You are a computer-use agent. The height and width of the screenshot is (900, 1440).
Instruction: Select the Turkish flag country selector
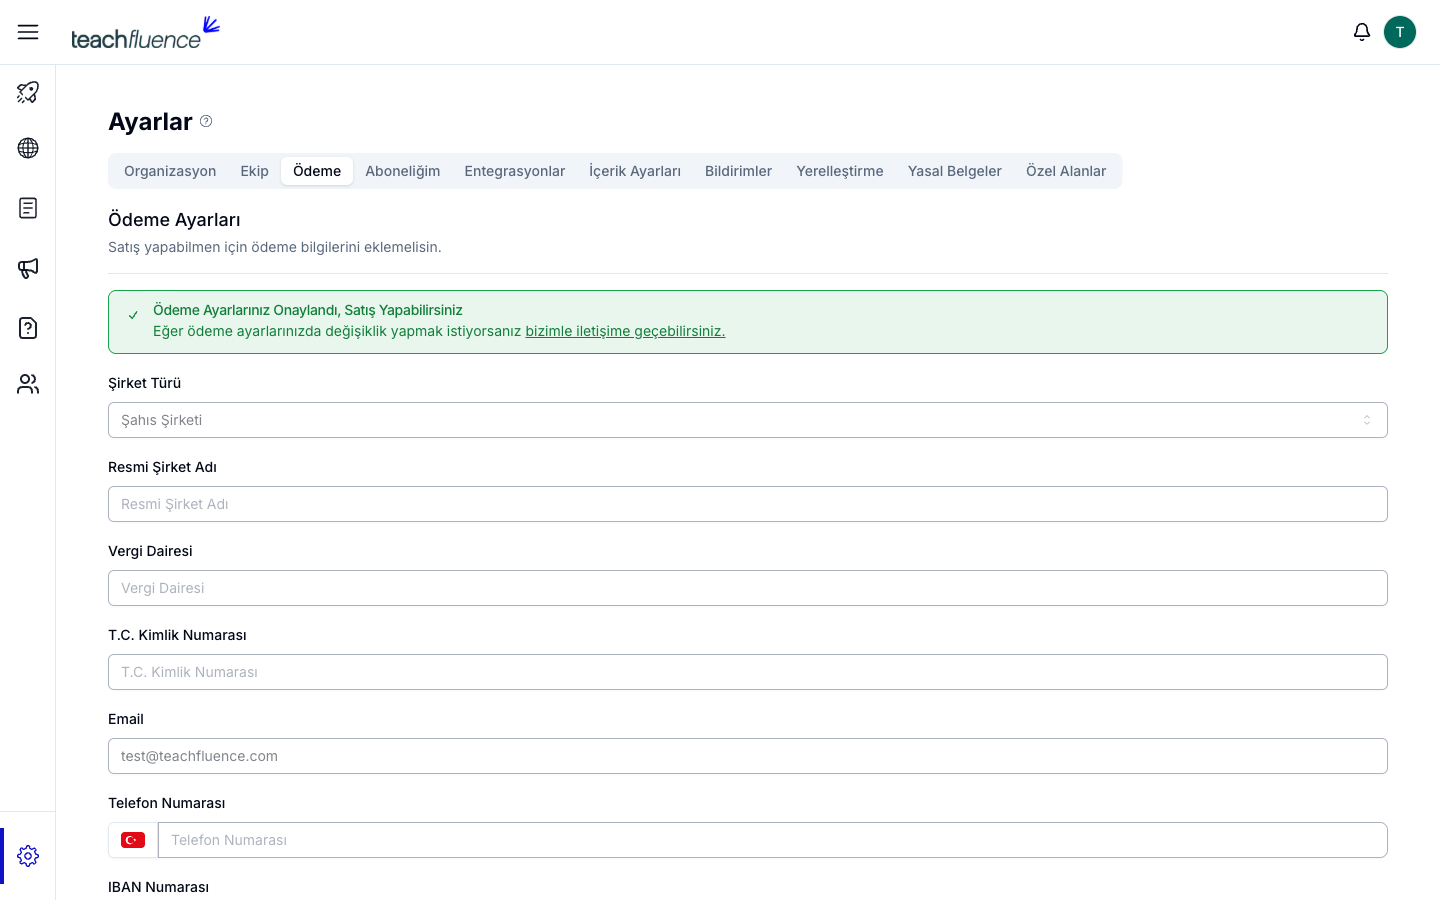[133, 840]
